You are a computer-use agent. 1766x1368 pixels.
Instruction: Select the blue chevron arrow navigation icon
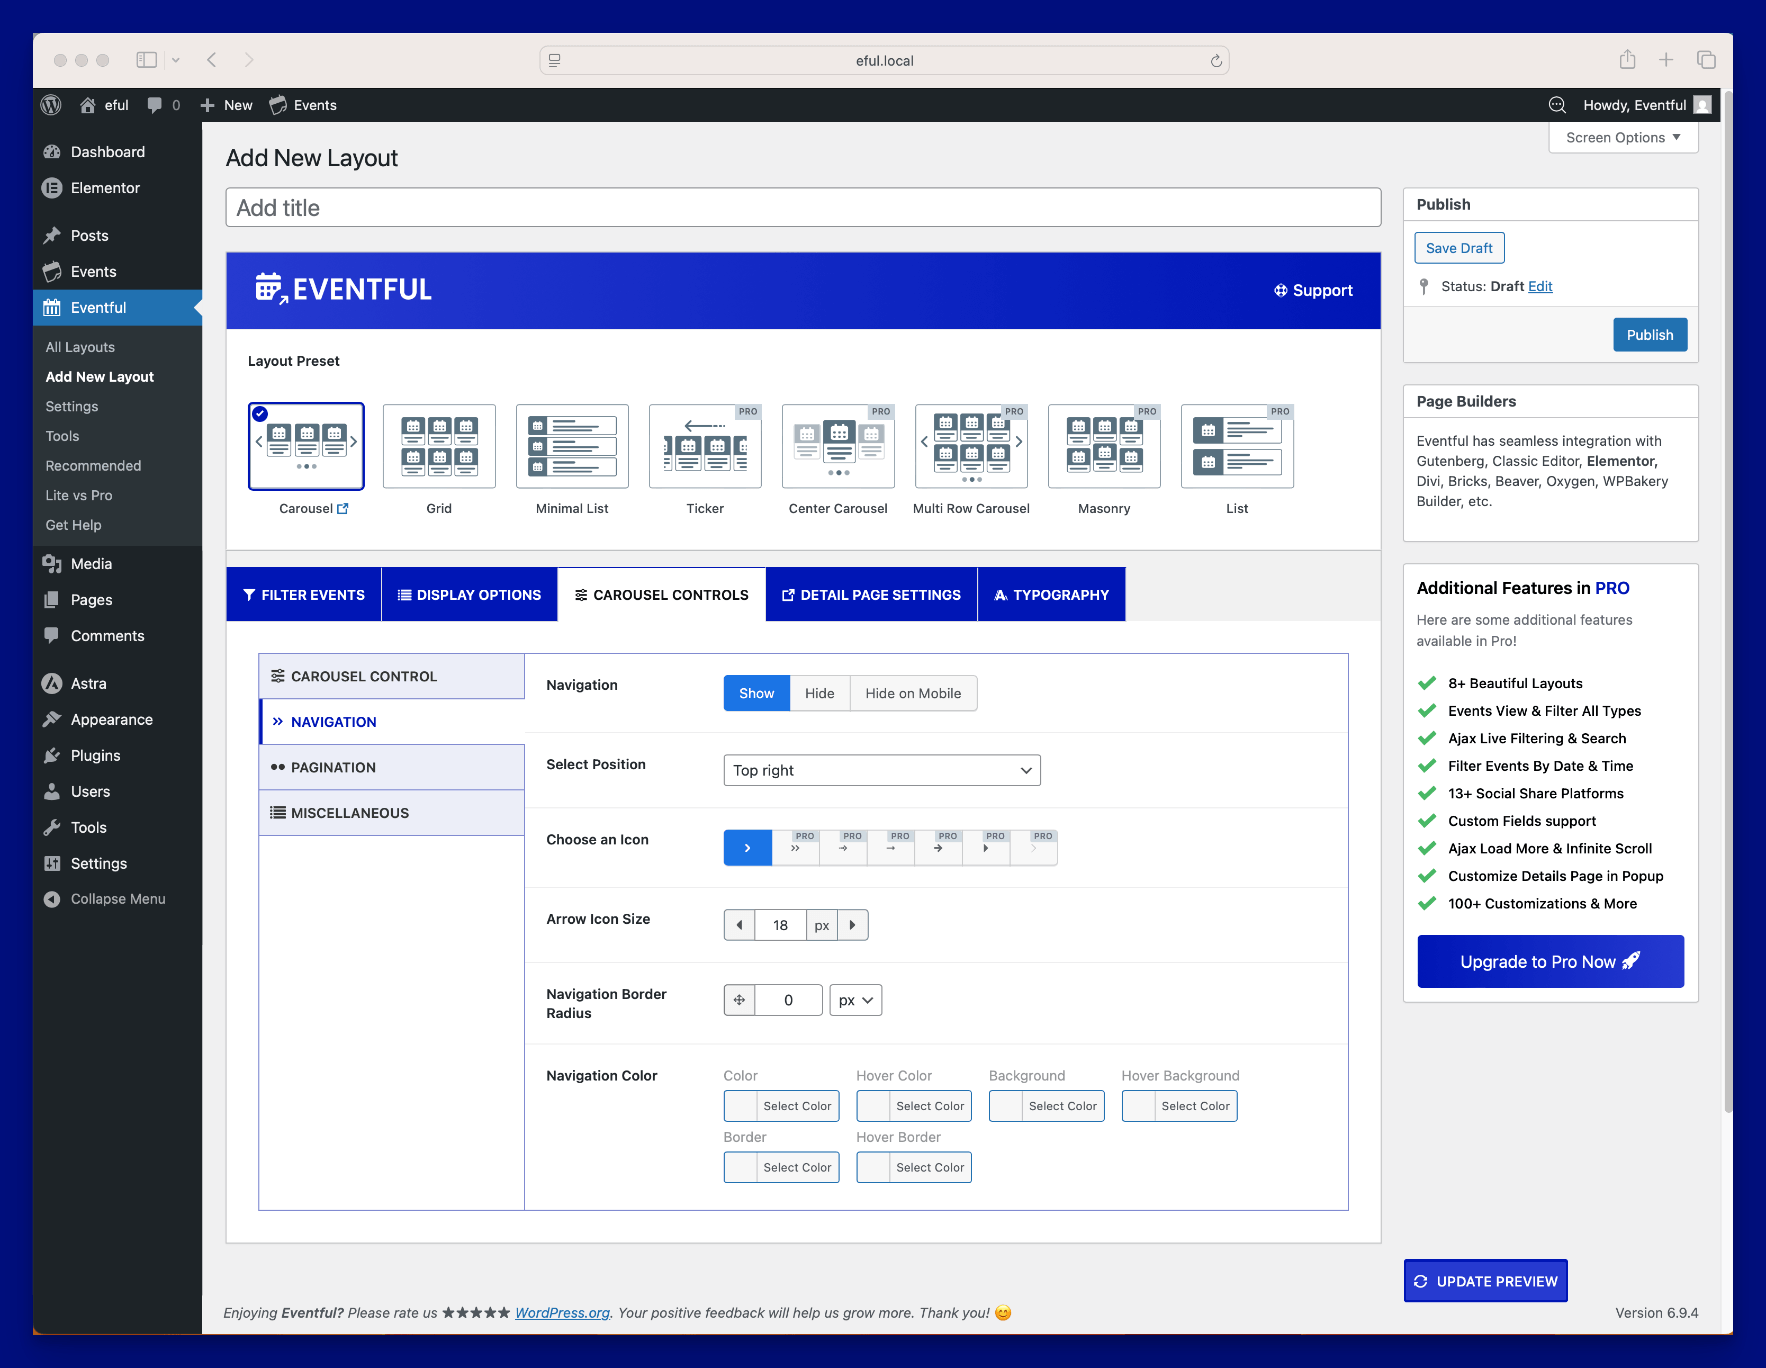pos(747,848)
